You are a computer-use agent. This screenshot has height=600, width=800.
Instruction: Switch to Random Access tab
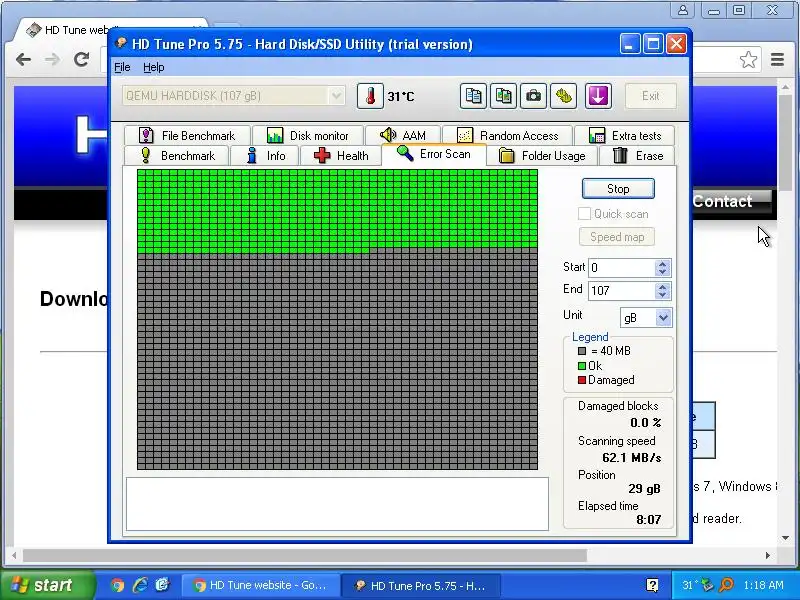click(507, 135)
